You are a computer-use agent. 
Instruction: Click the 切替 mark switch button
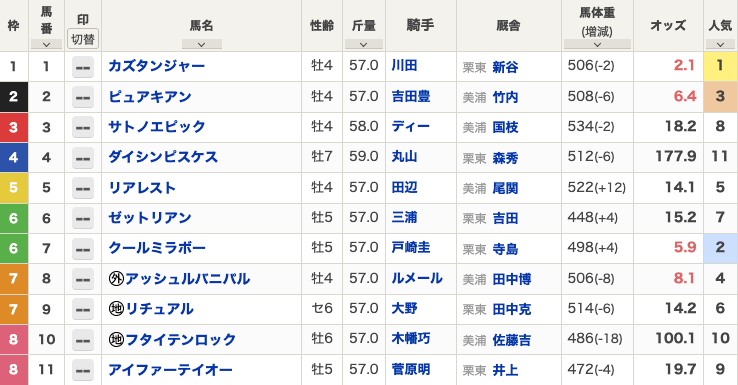[83, 39]
